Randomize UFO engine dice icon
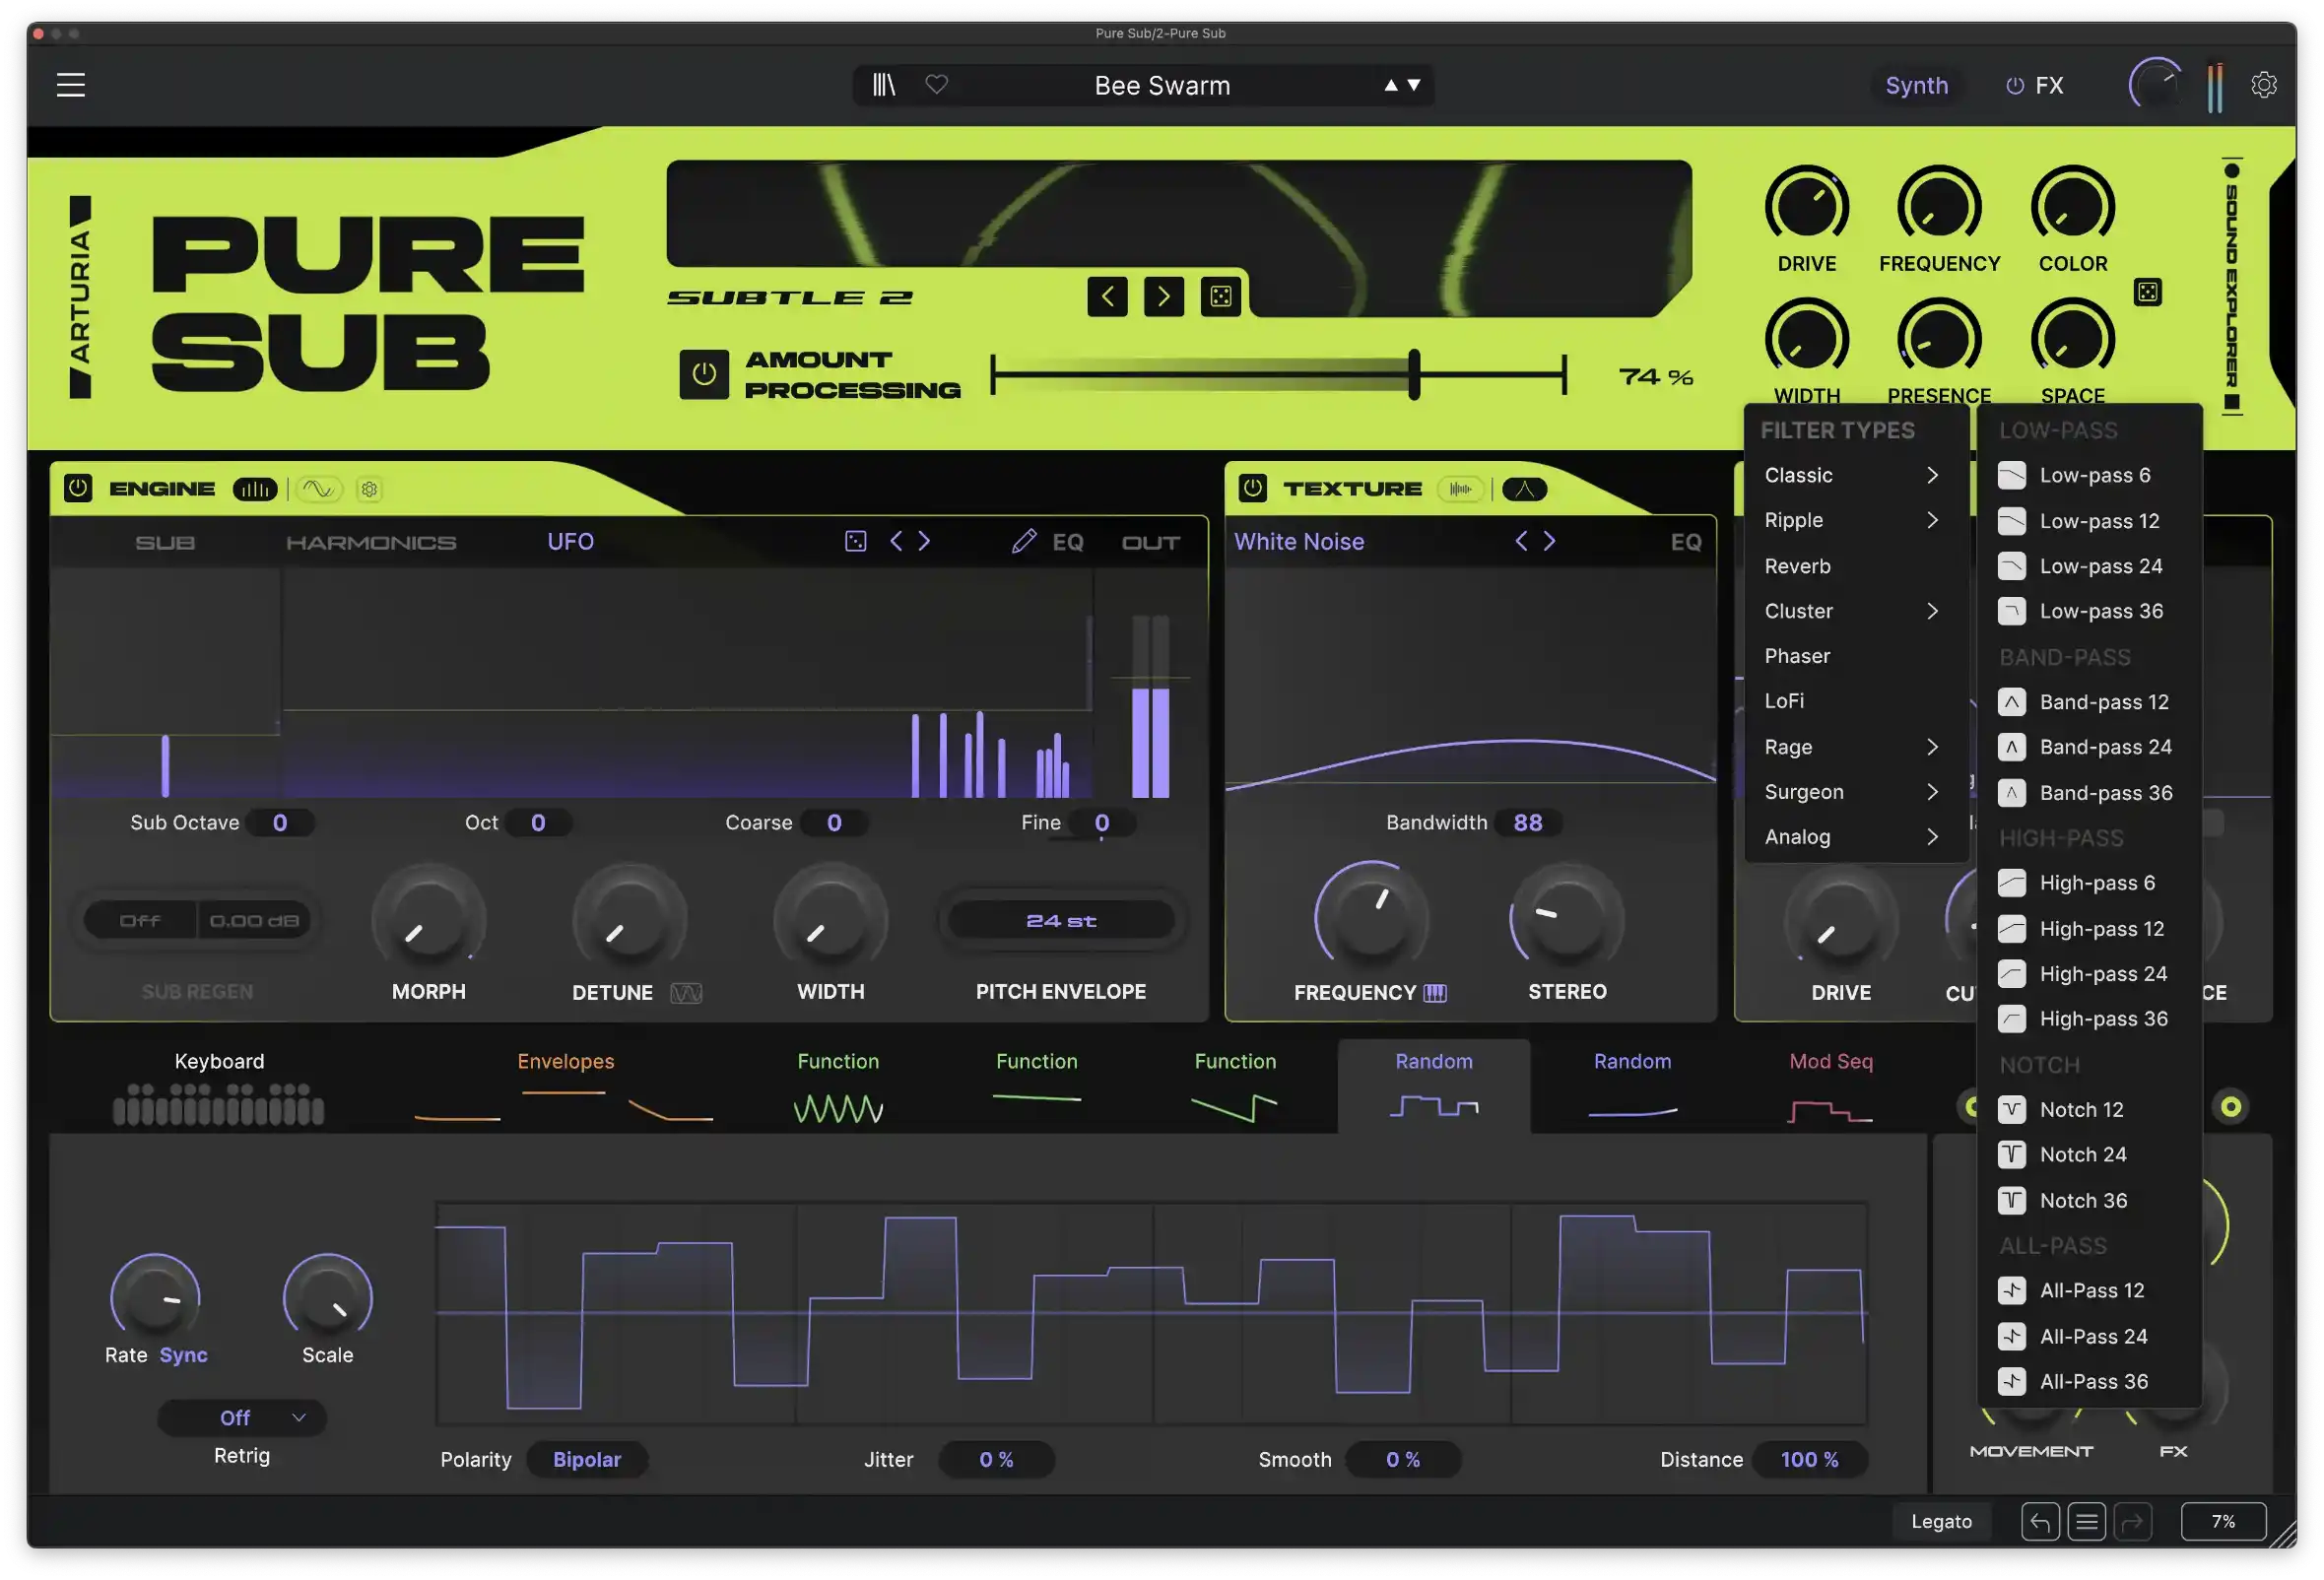 856,541
